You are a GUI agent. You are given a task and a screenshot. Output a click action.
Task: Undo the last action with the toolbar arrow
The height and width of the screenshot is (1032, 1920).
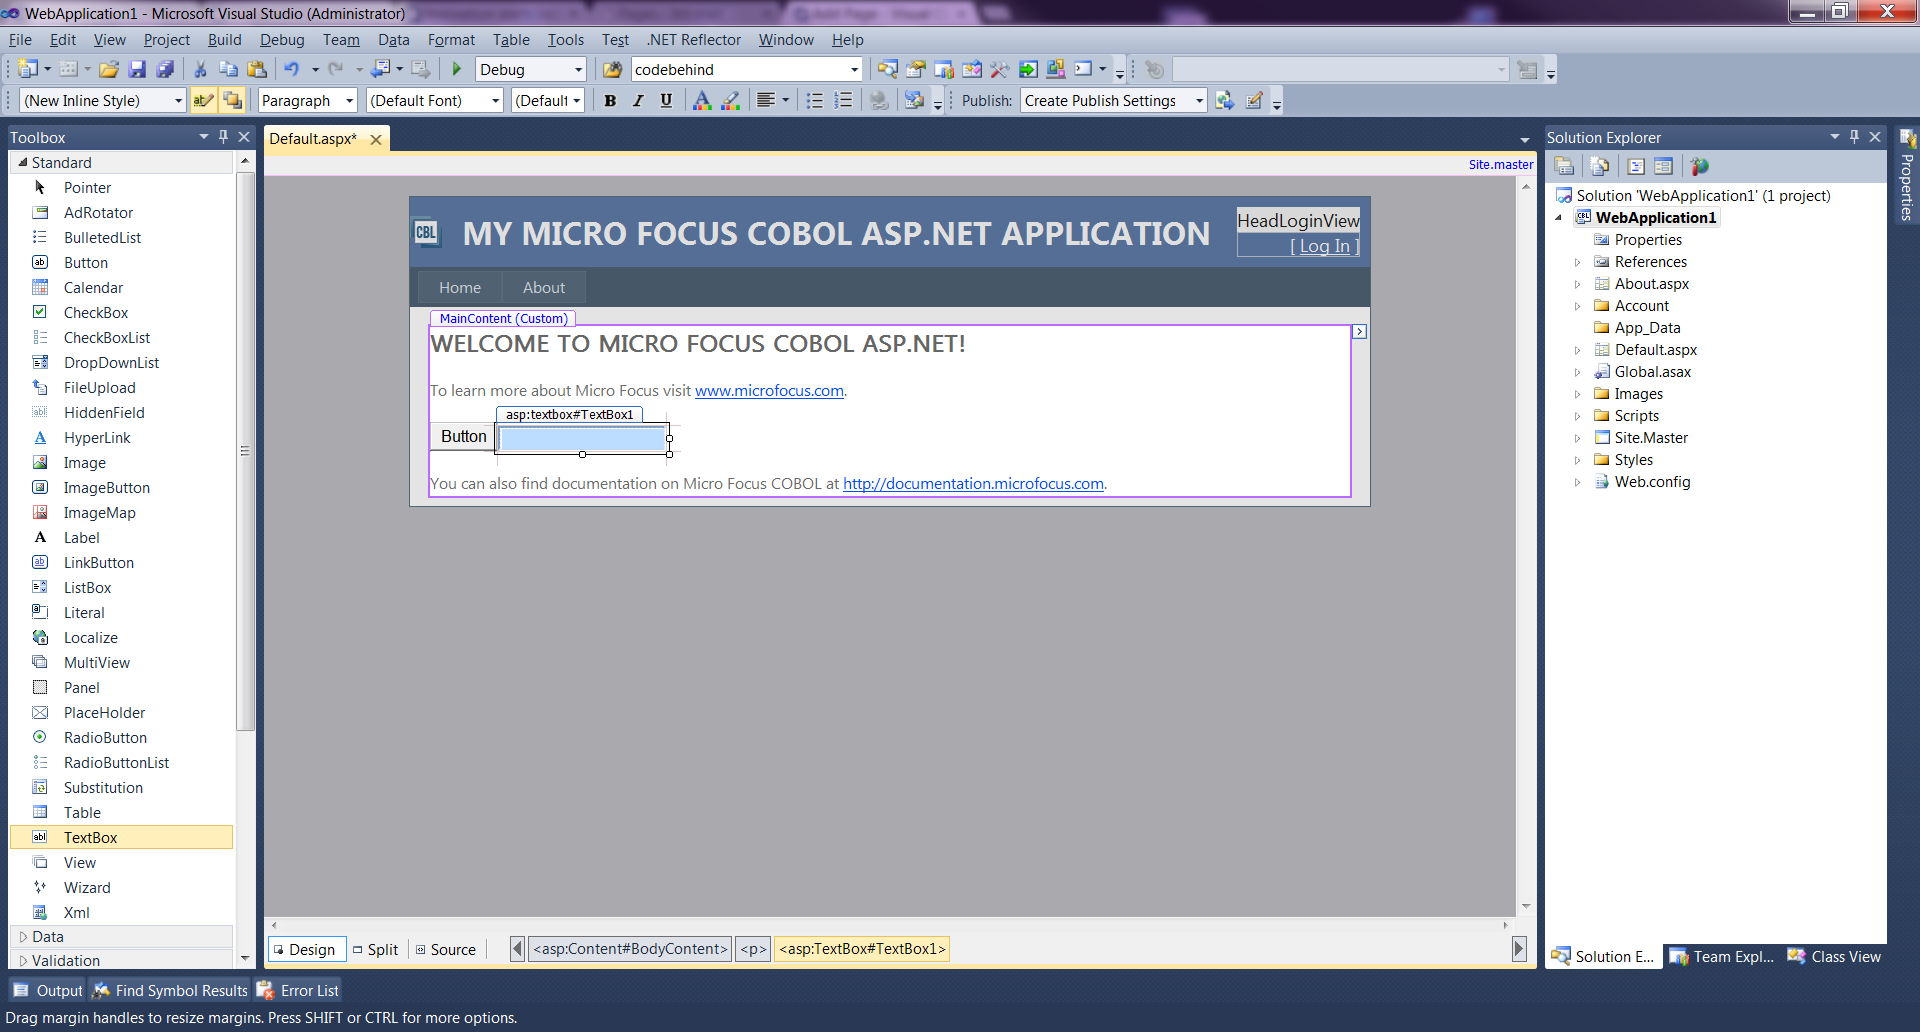291,69
